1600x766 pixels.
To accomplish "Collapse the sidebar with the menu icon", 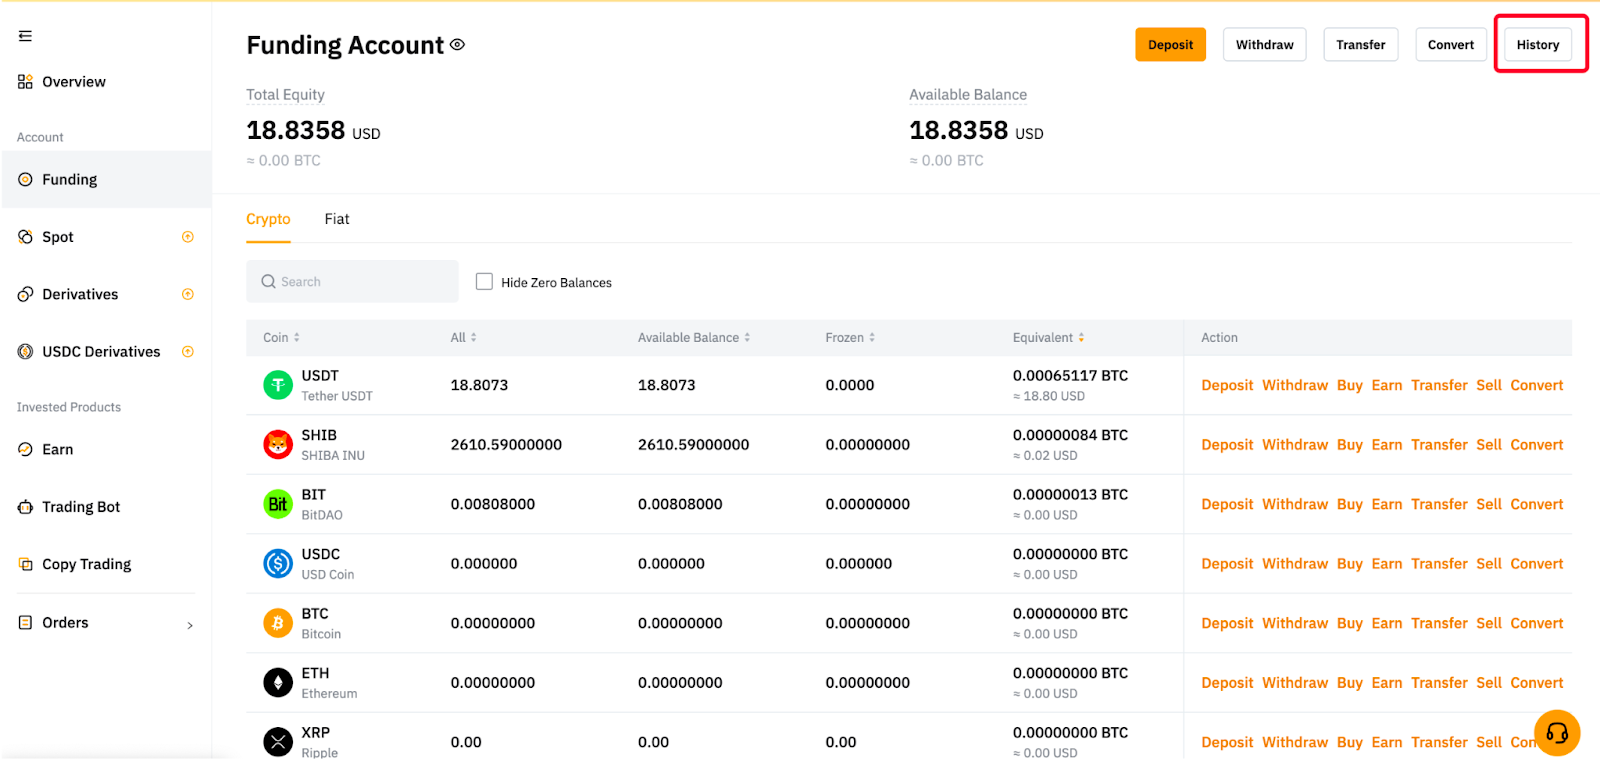I will click(25, 36).
